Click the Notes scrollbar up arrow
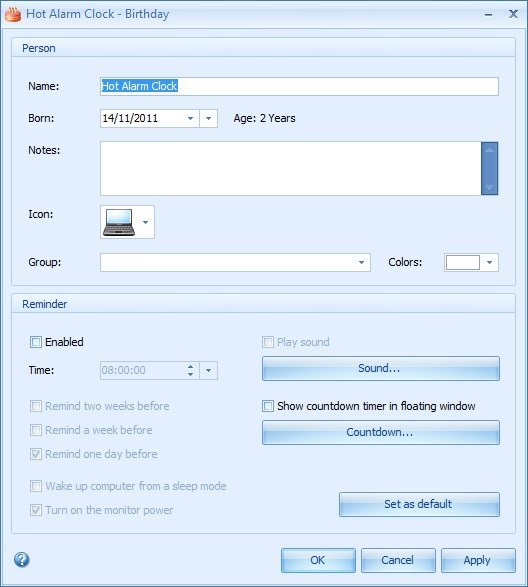Viewport: 528px width, 587px height. pyautogui.click(x=489, y=150)
